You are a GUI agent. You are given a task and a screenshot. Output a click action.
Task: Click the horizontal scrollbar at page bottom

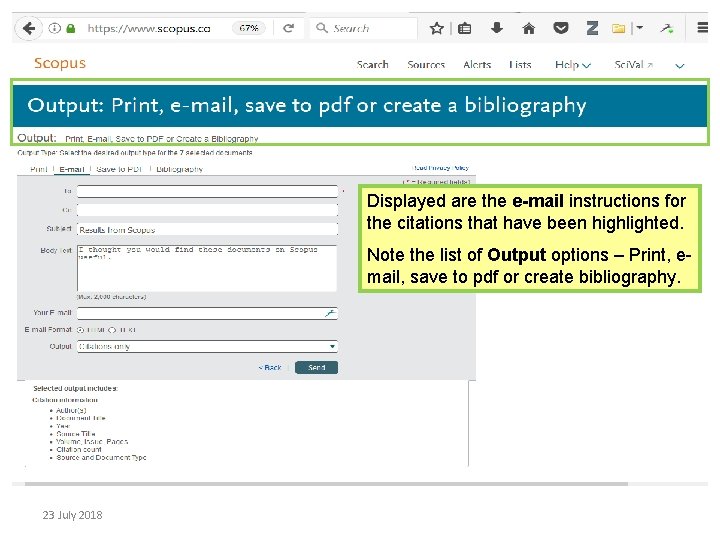[326, 484]
